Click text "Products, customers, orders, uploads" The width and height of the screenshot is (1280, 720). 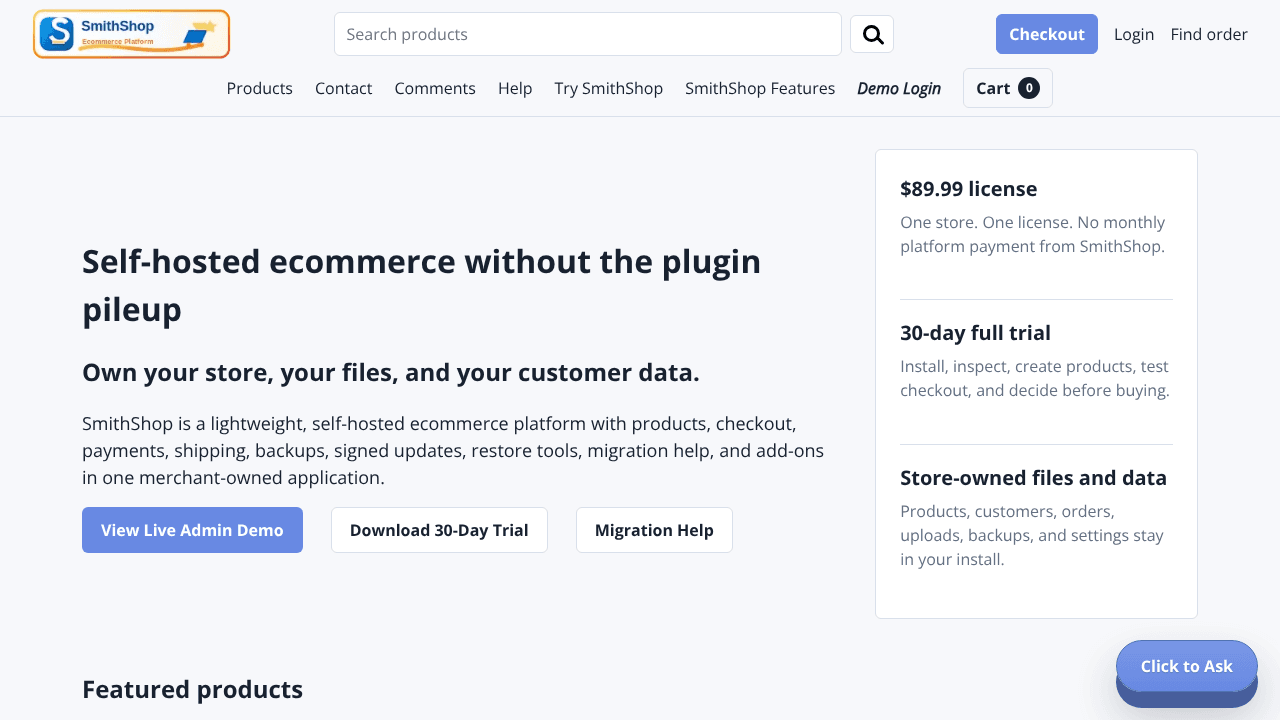[x=1032, y=535]
